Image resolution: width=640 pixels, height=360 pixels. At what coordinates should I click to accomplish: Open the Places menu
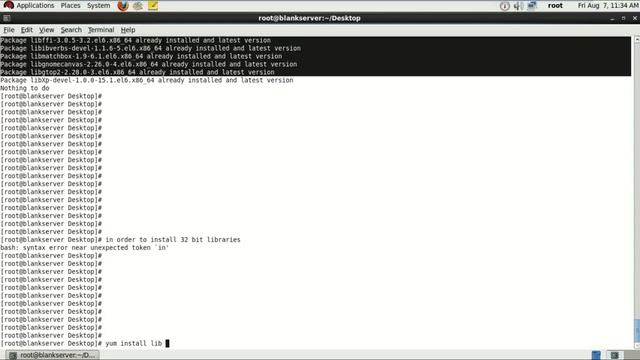pyautogui.click(x=70, y=5)
